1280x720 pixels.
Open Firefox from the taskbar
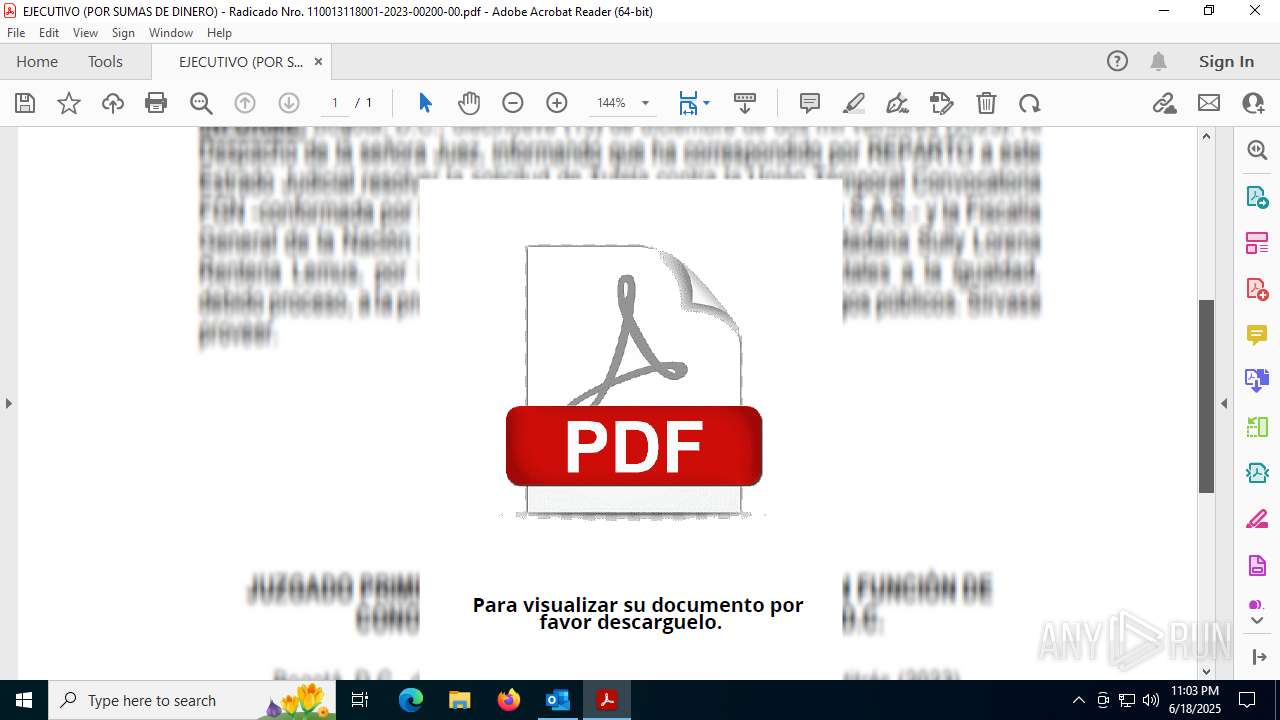coord(508,700)
